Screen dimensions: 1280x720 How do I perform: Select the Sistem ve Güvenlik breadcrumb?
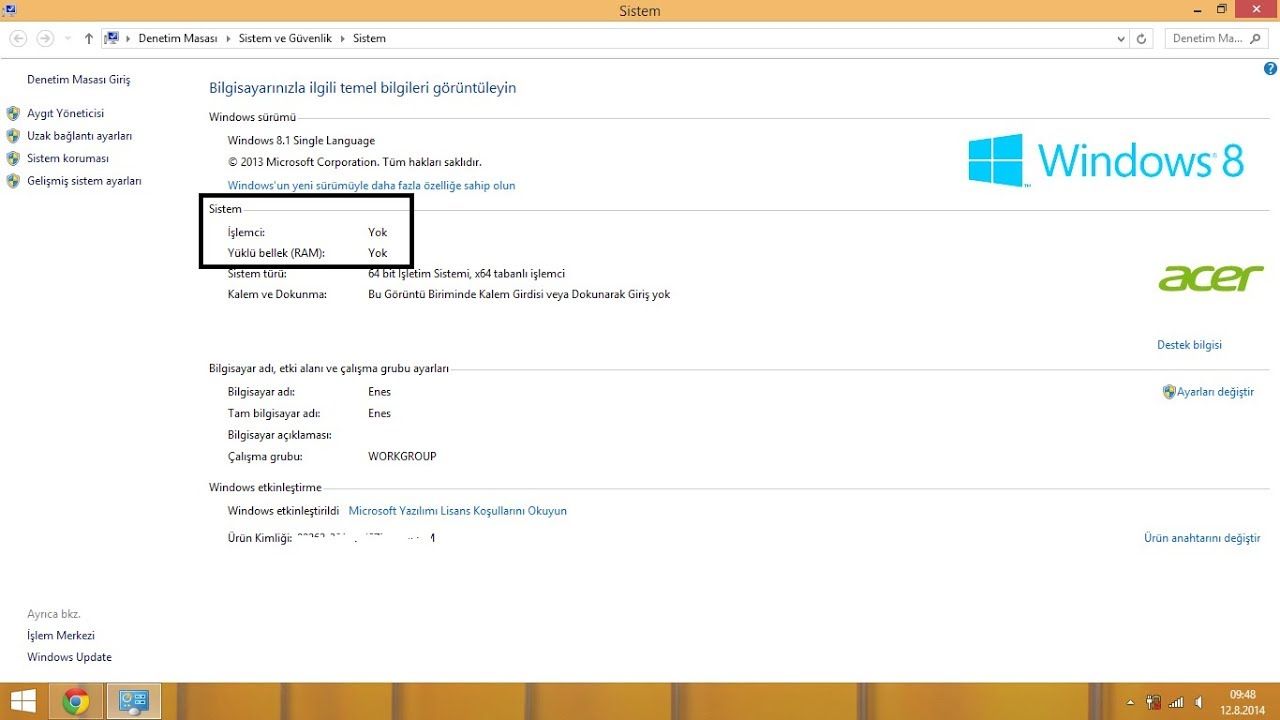tap(285, 38)
